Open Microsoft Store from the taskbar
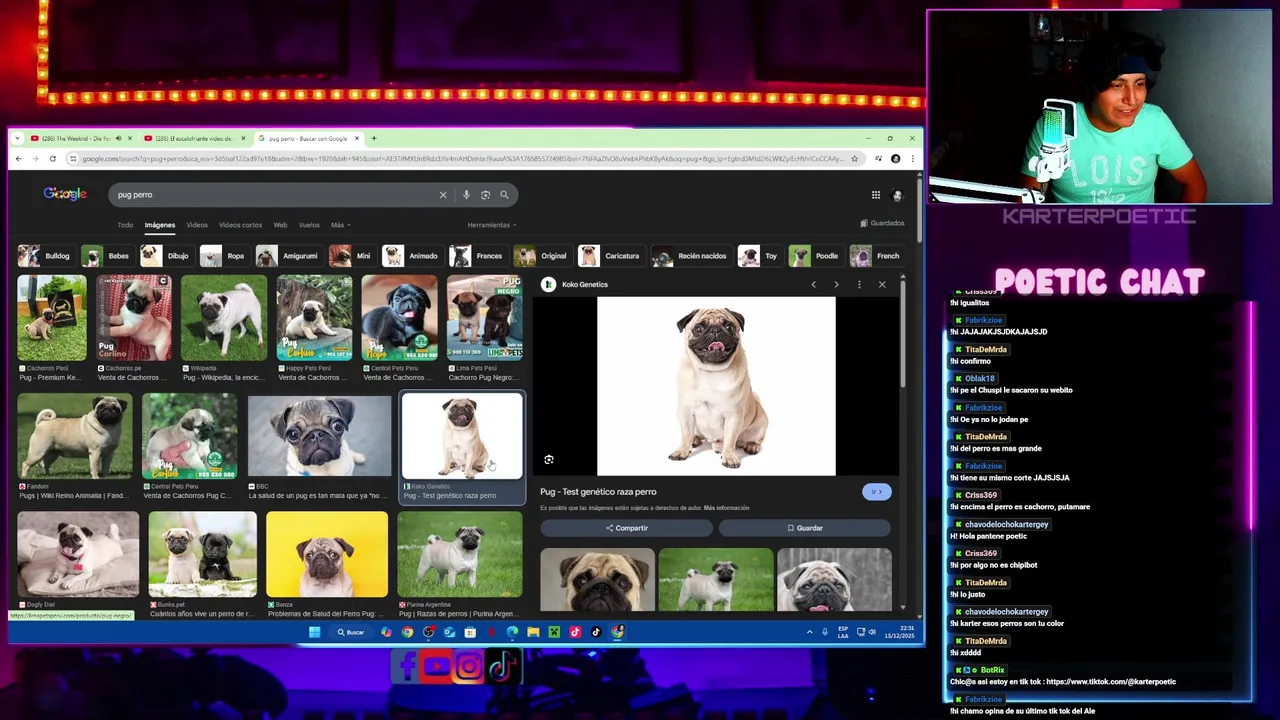Viewport: 1280px width, 720px height. click(x=470, y=632)
